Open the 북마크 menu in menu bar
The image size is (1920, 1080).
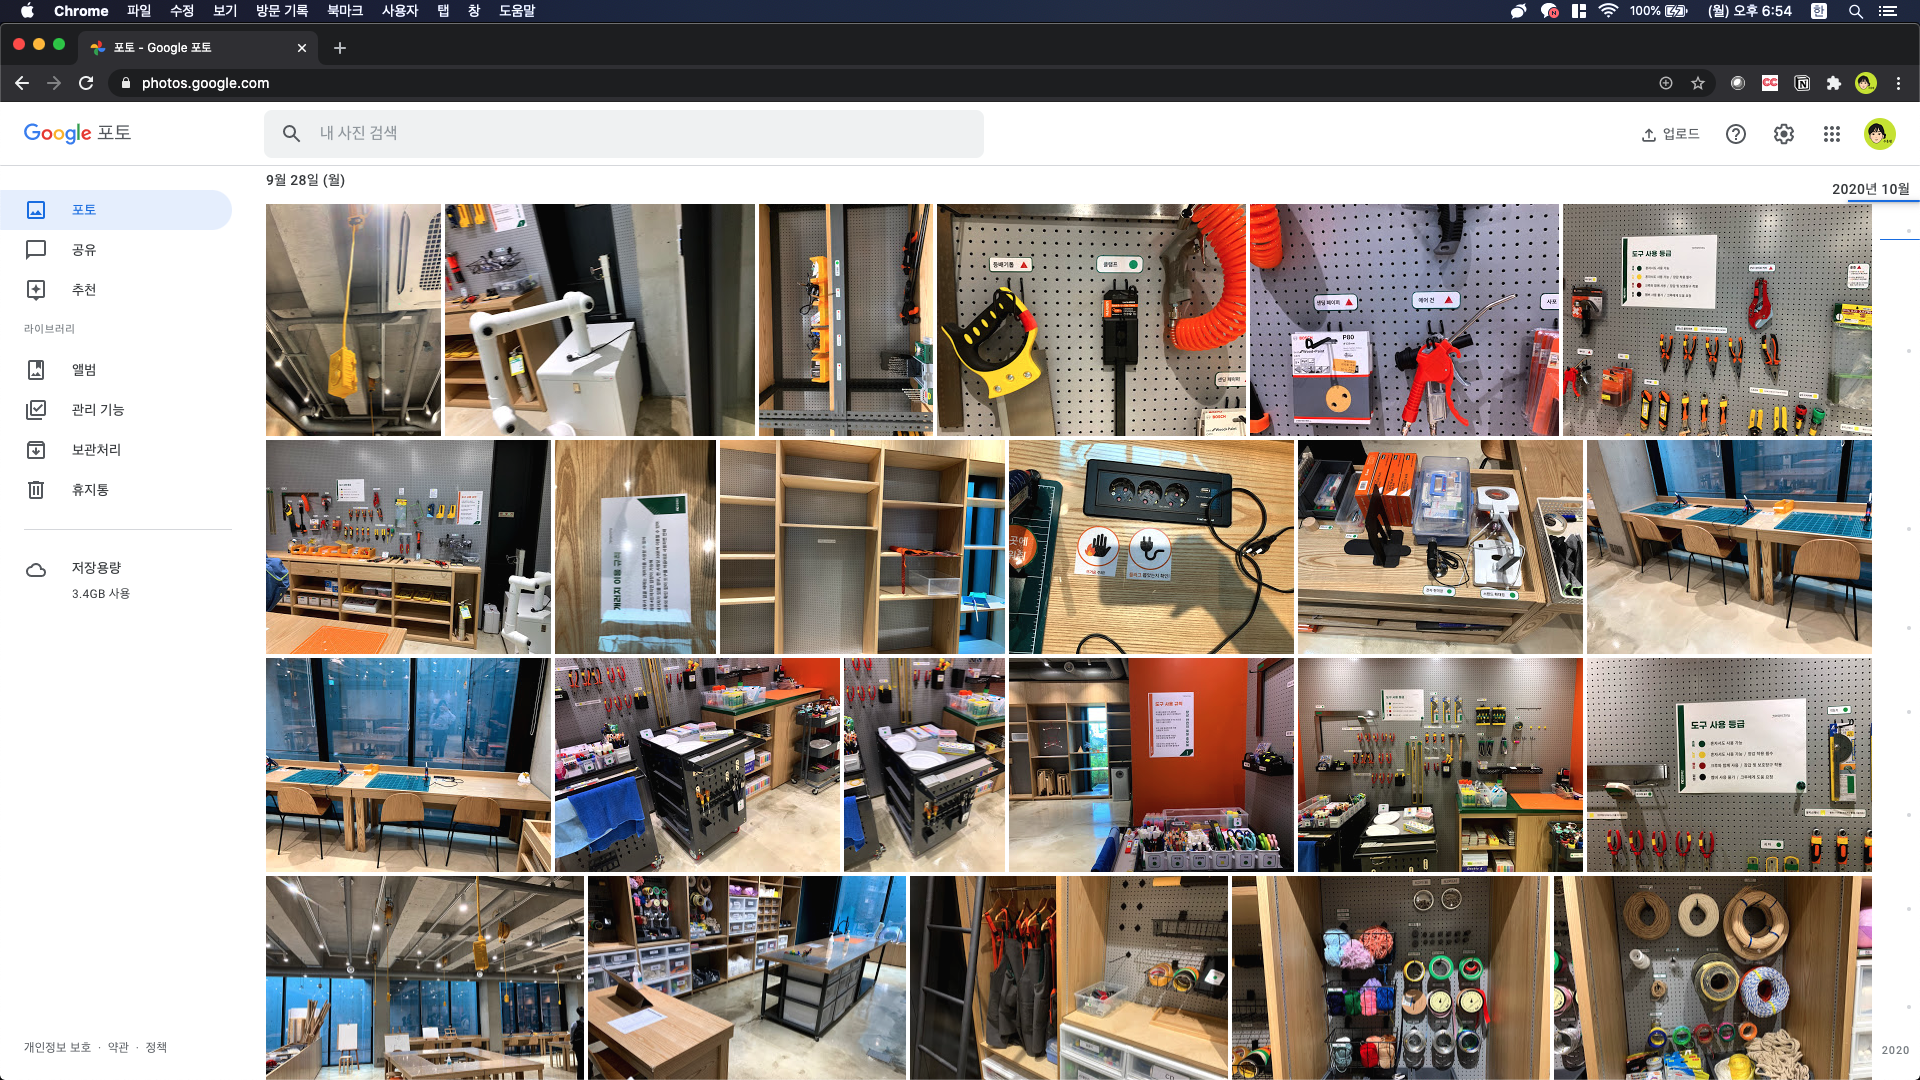[x=344, y=11]
